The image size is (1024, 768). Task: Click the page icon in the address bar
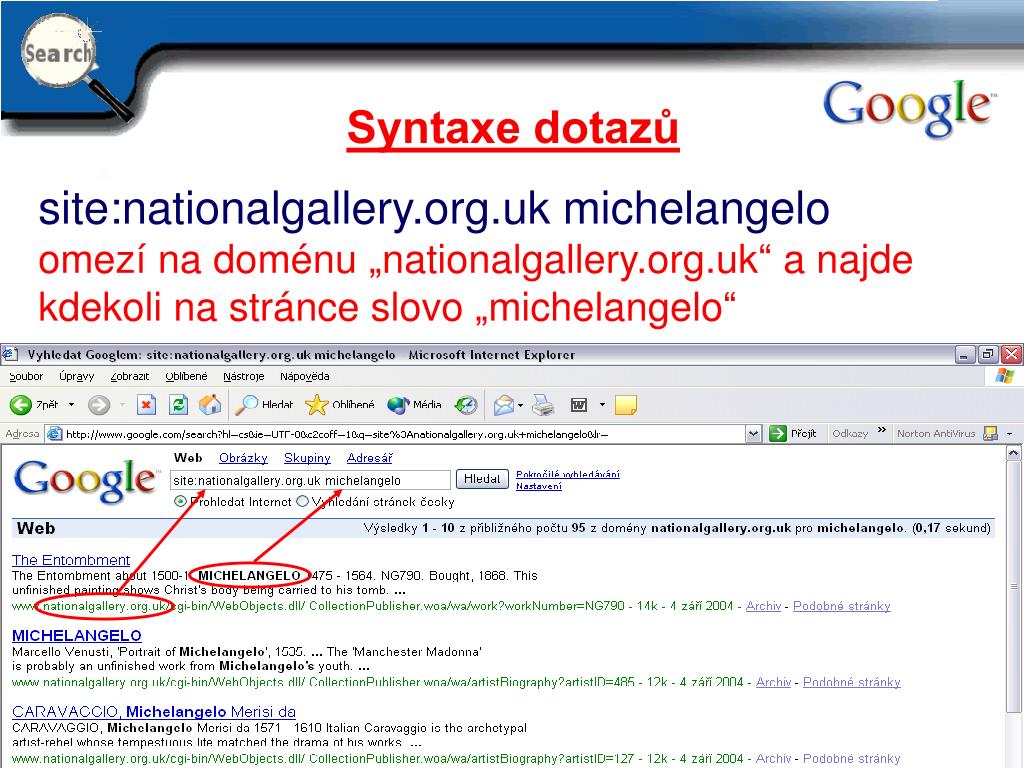pyautogui.click(x=55, y=434)
